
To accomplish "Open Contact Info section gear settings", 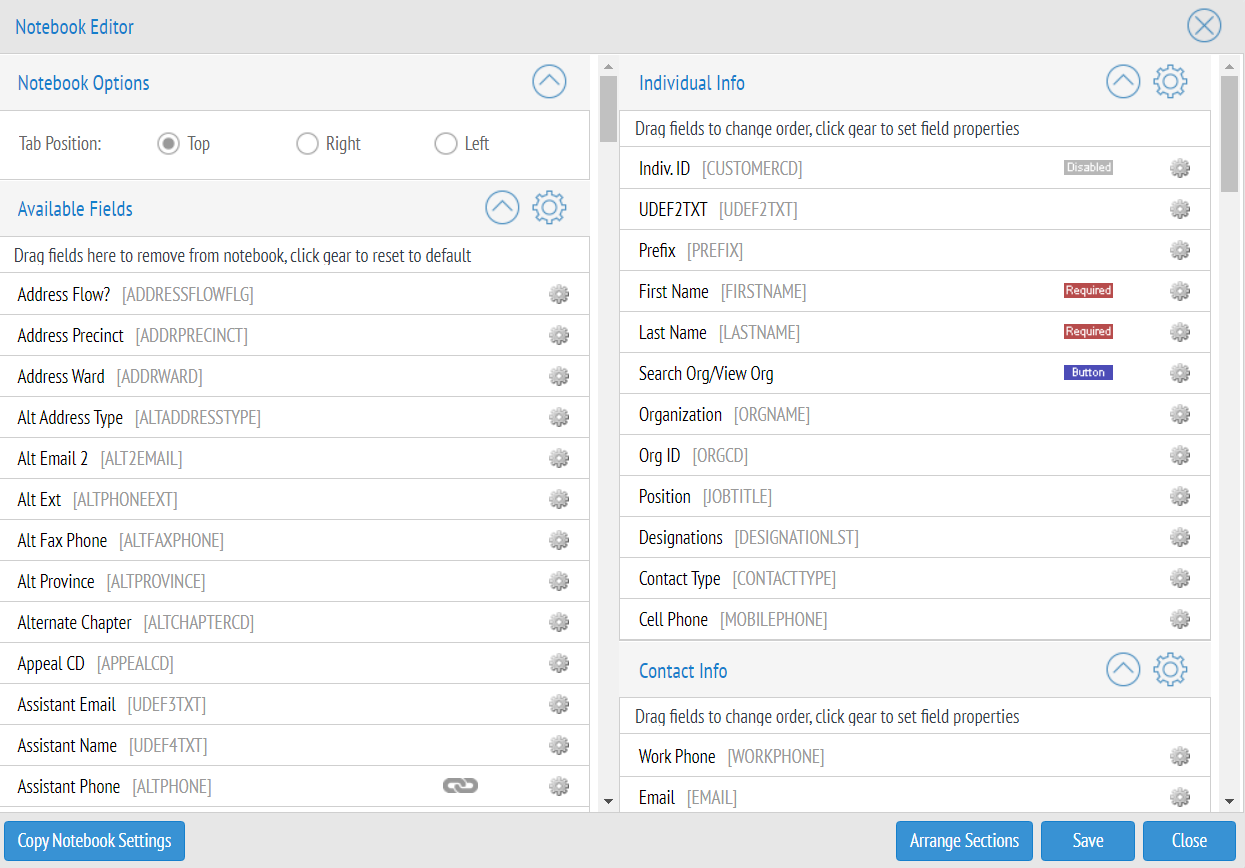I will [x=1170, y=670].
